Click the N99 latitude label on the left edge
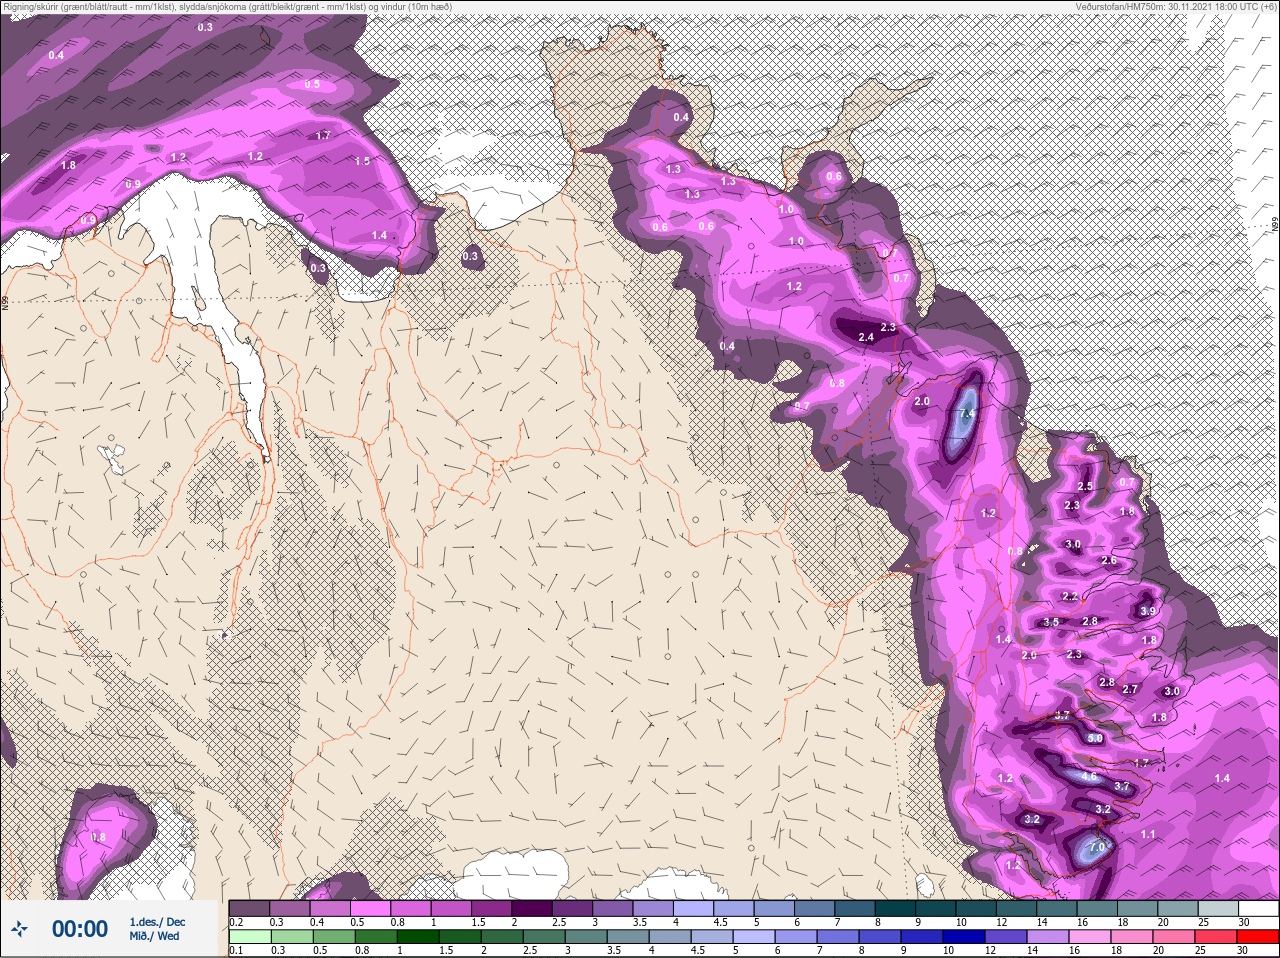The height and width of the screenshot is (958, 1280). pos(5,301)
